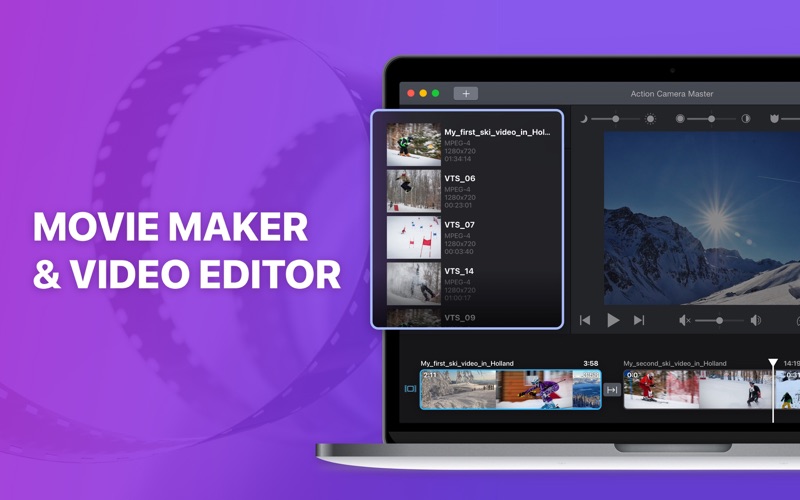
Task: Click the 01:00:17 duration under VTS_14
Action: 458,298
